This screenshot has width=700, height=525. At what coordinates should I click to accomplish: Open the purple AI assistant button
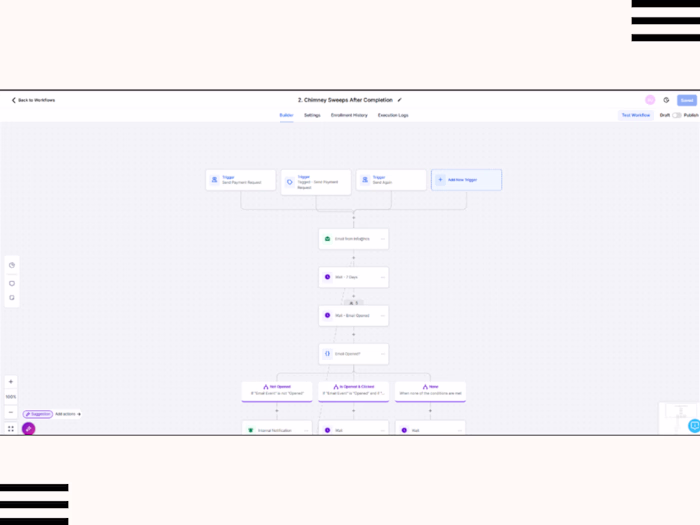pos(29,429)
